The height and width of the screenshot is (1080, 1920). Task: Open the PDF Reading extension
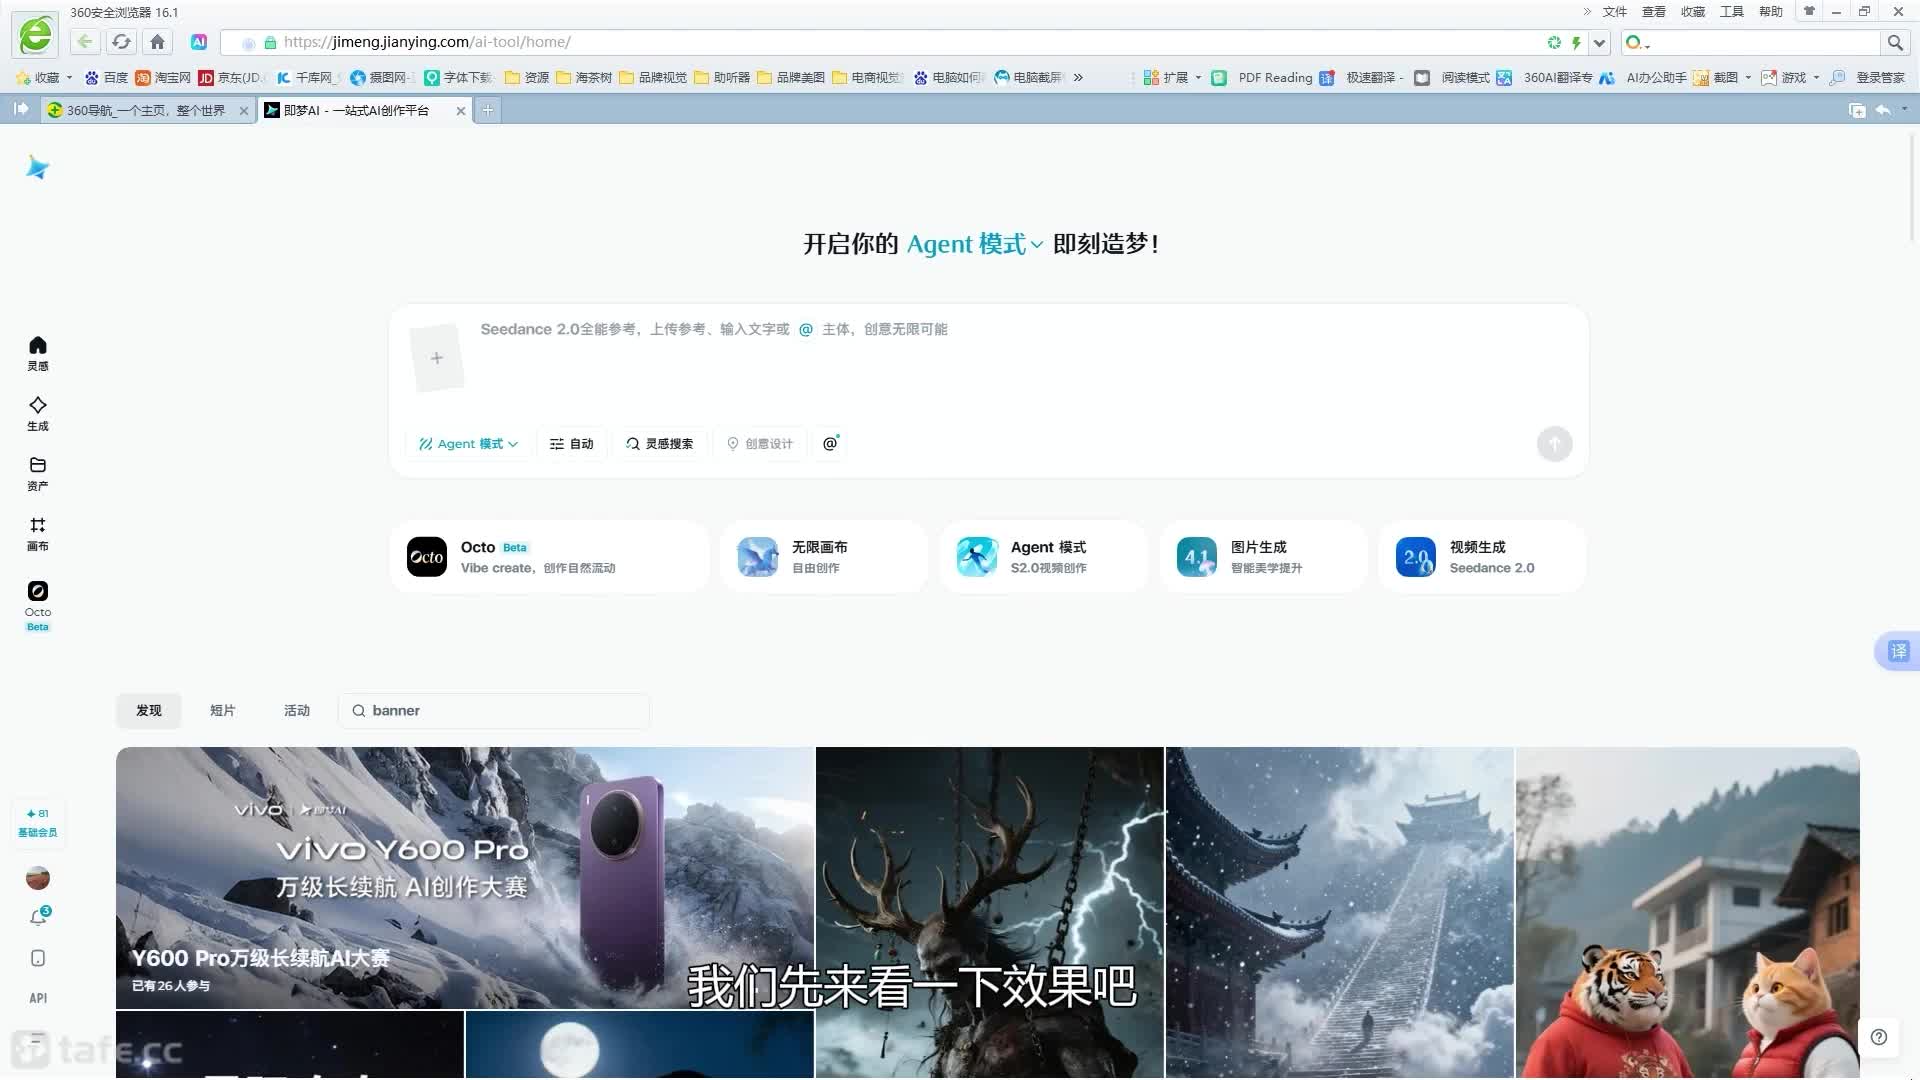[1263, 78]
